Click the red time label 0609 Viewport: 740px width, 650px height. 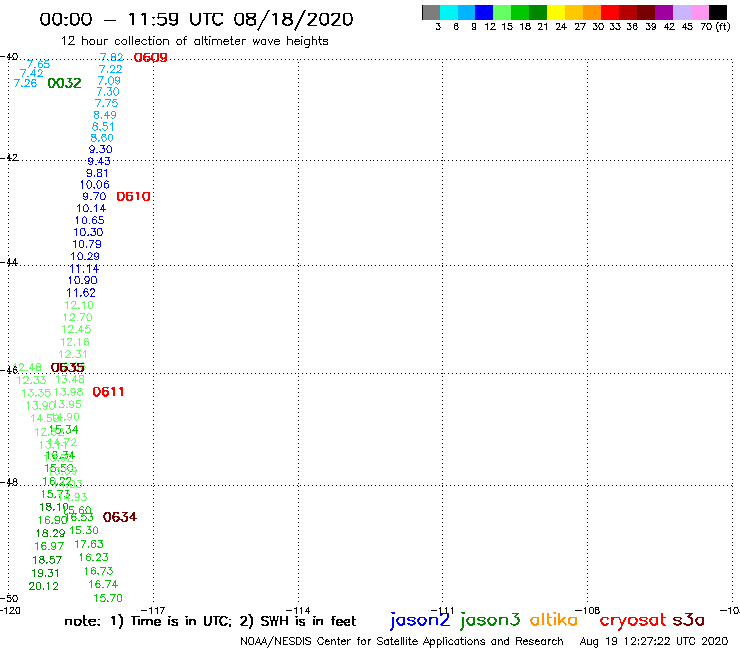coord(151,58)
